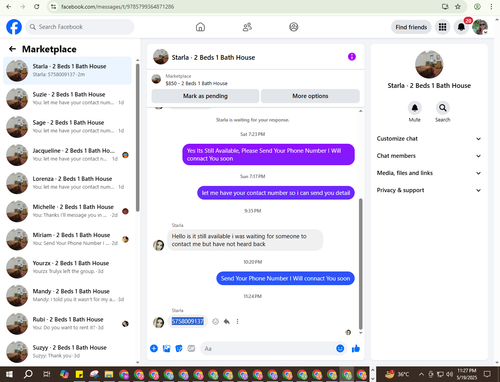This screenshot has width=500, height=382.
Task: Open the emoji picker in message box
Action: pyautogui.click(x=340, y=349)
